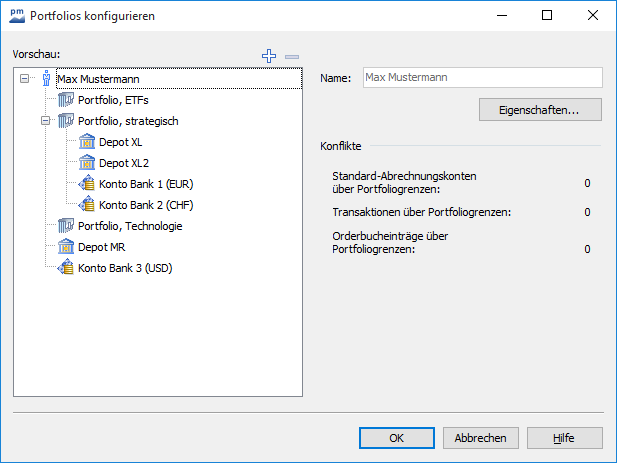
Task: Click the person icon for Max Mustermann
Action: tap(46, 79)
